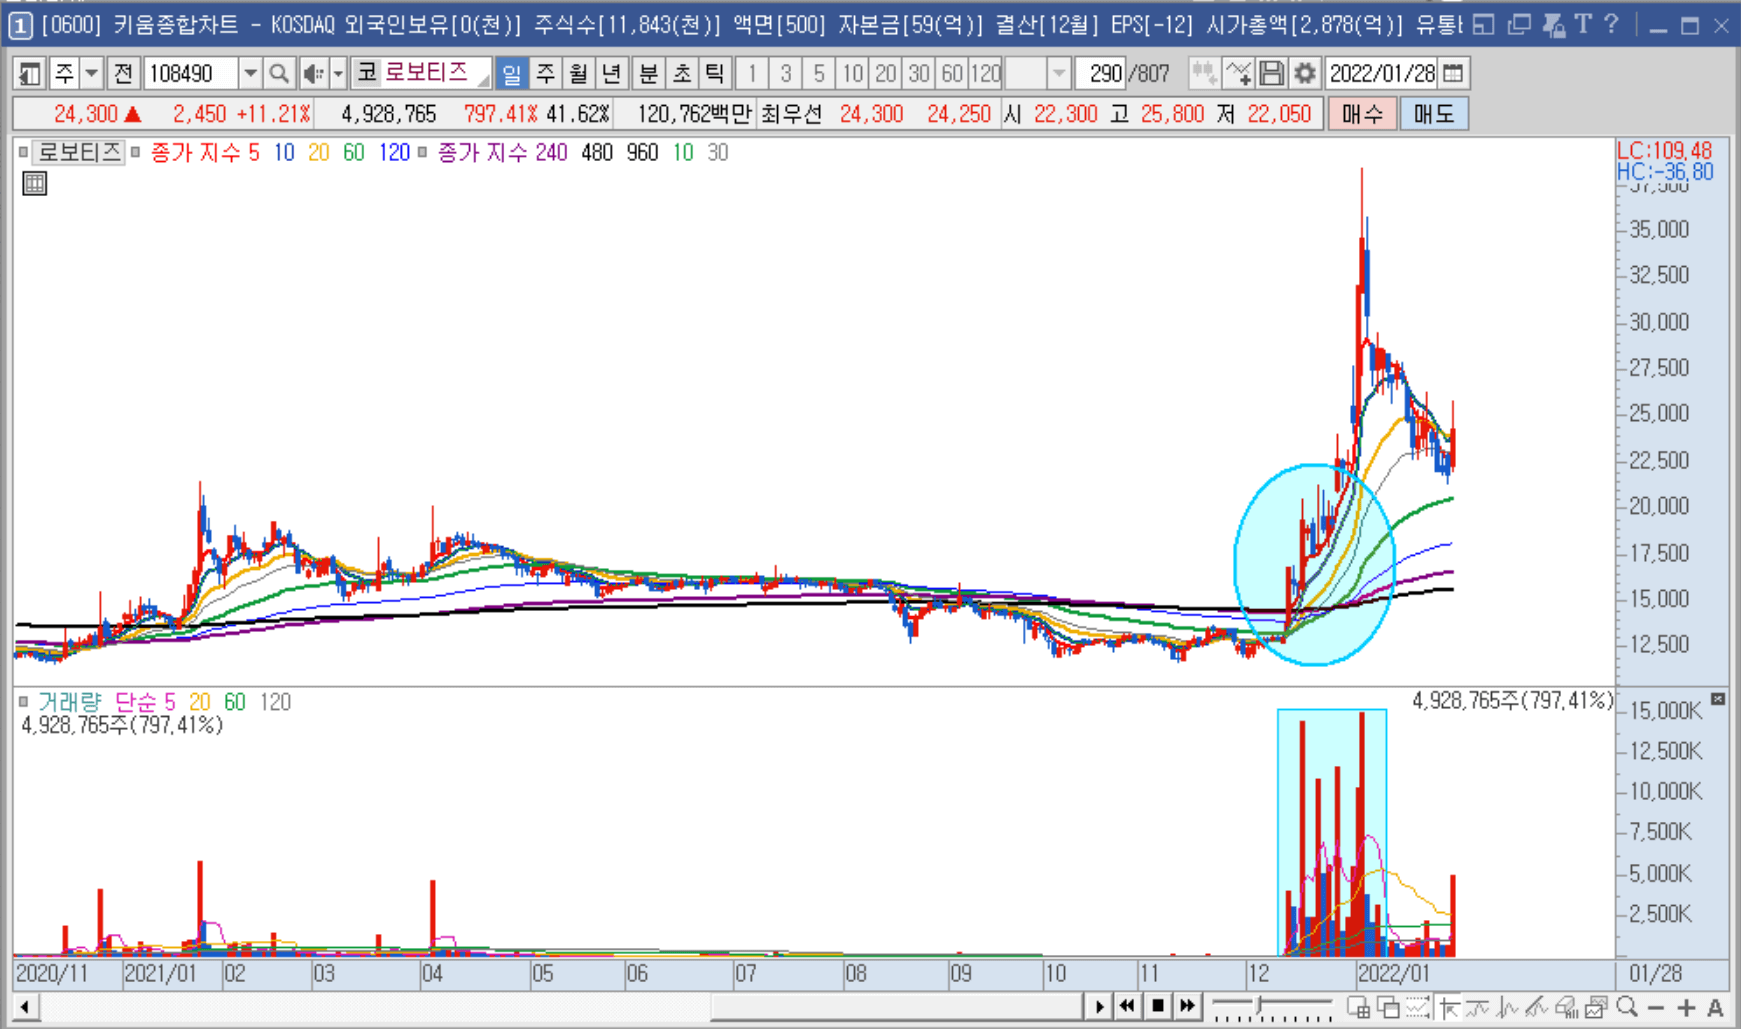Expand the stock code dropdown arrow
The width and height of the screenshot is (1741, 1029).
250,73
